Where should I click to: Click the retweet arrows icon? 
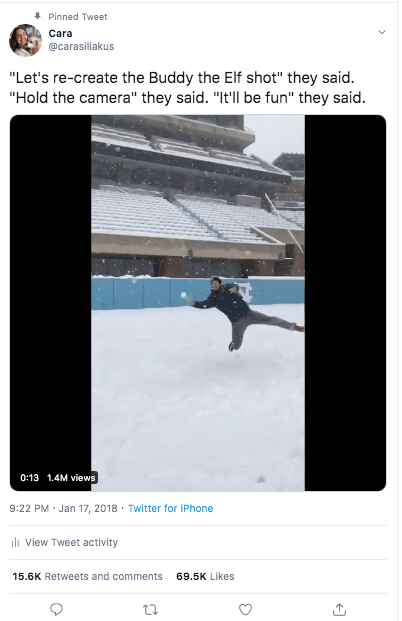point(150,610)
